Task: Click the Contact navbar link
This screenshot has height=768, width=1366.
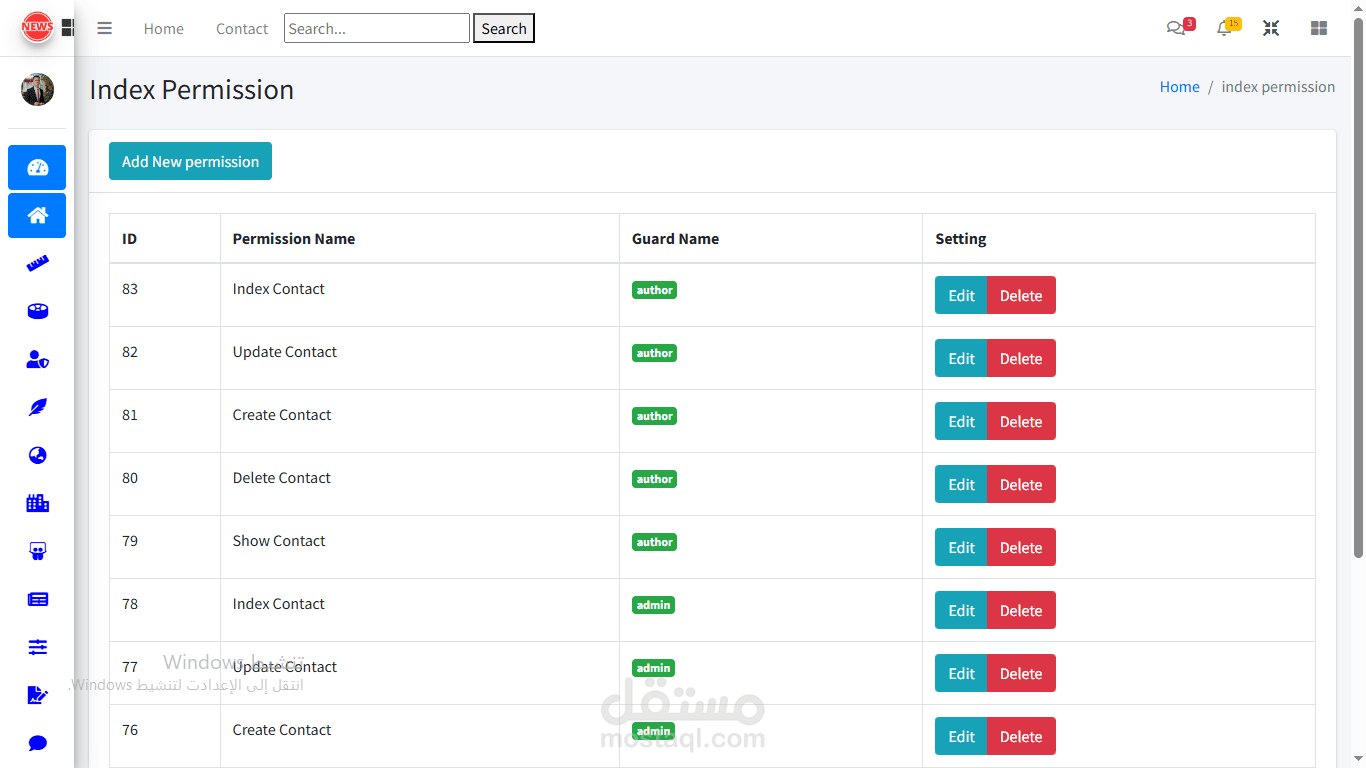Action: coord(242,28)
